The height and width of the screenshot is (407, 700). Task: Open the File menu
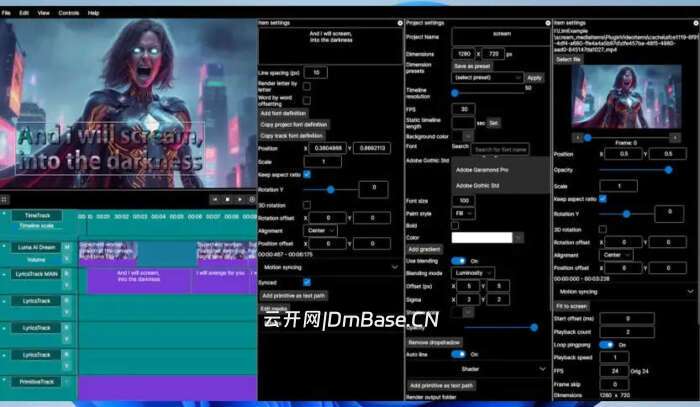tap(6, 13)
